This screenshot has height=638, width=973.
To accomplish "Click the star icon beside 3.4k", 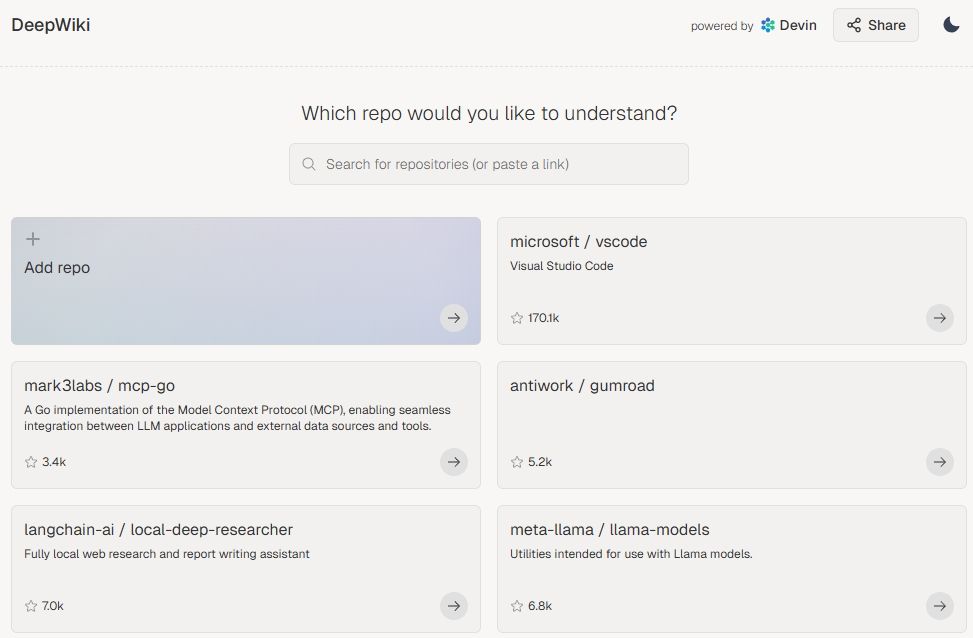I will (31, 462).
